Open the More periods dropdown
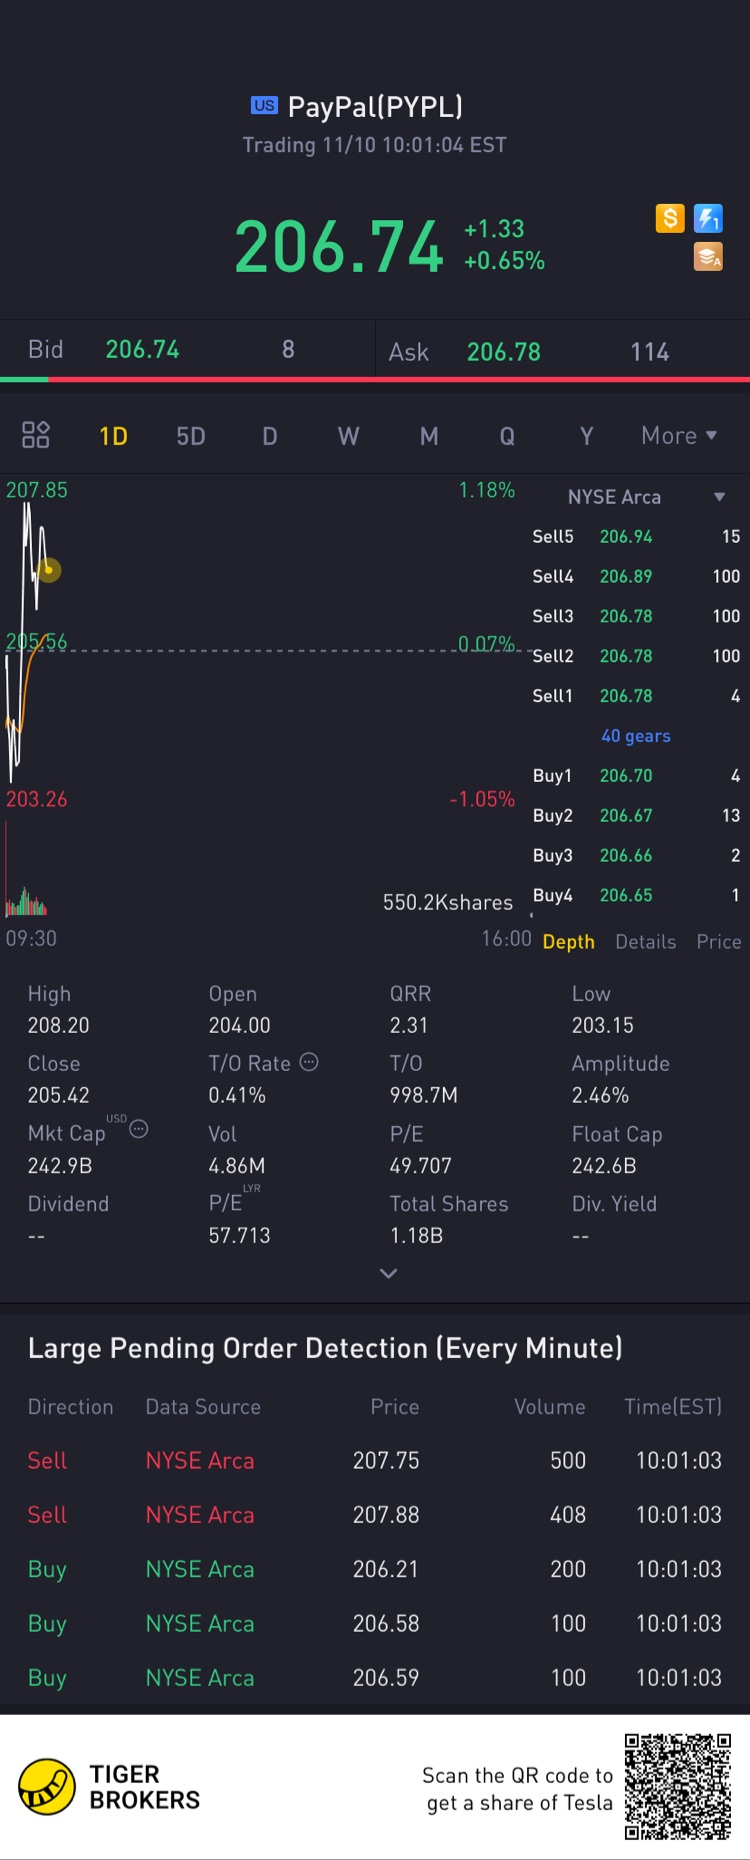Screen dimensions: 750x1860 679,436
